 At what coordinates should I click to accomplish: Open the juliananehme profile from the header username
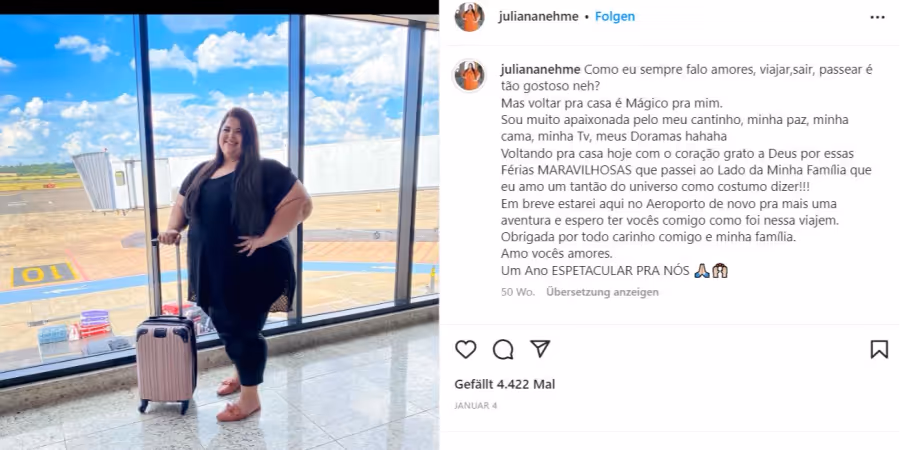(538, 17)
